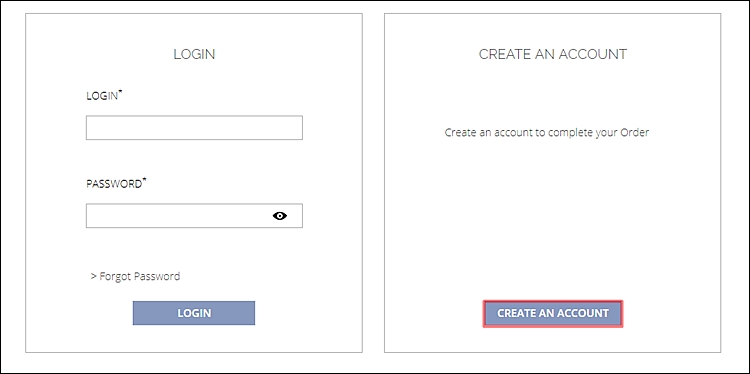Select the LOGIN panel heading
750x374 pixels.
pos(194,54)
